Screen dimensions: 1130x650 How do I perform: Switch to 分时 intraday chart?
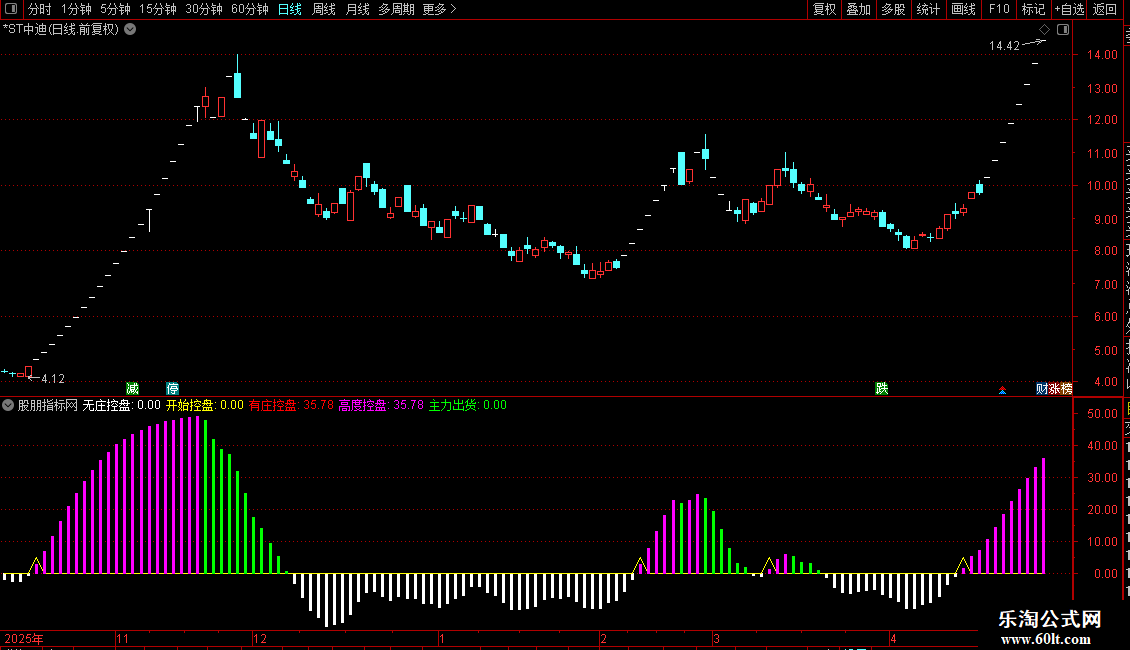coord(40,9)
